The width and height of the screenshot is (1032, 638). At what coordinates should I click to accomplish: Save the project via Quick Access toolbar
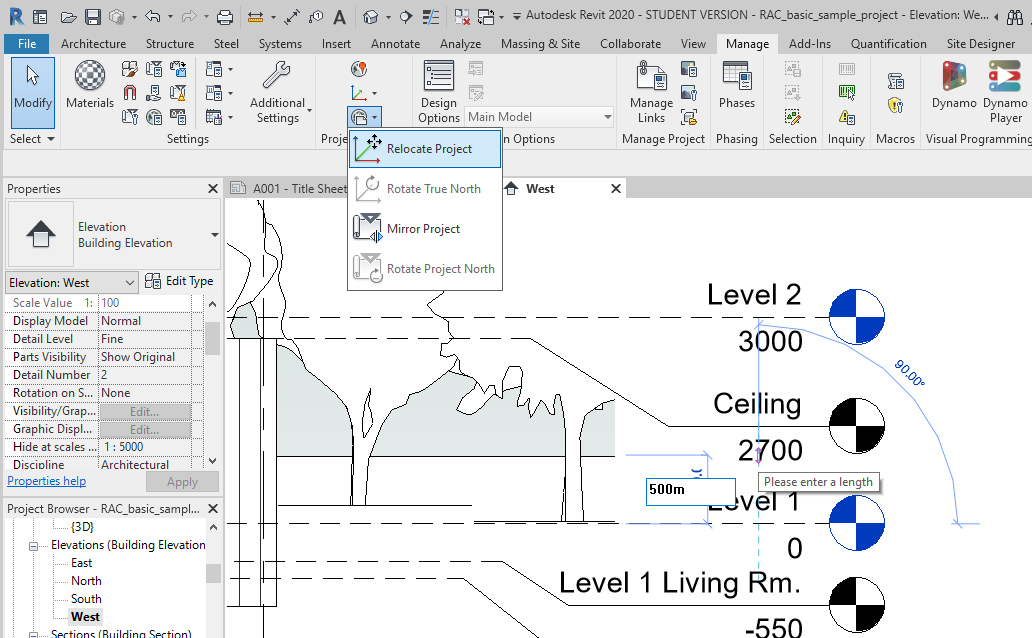click(x=92, y=15)
